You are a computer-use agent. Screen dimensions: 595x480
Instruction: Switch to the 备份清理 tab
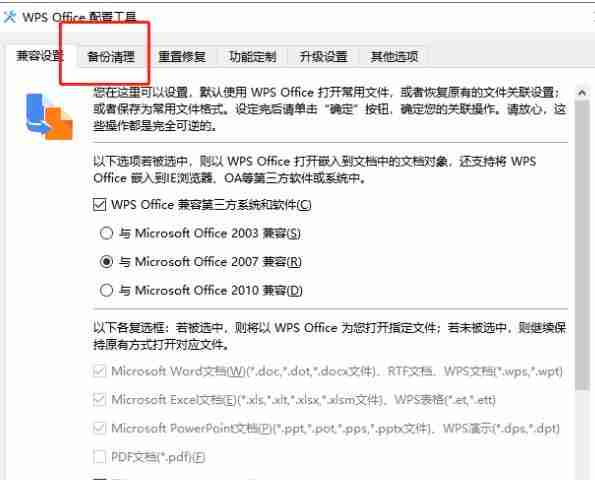pos(111,57)
